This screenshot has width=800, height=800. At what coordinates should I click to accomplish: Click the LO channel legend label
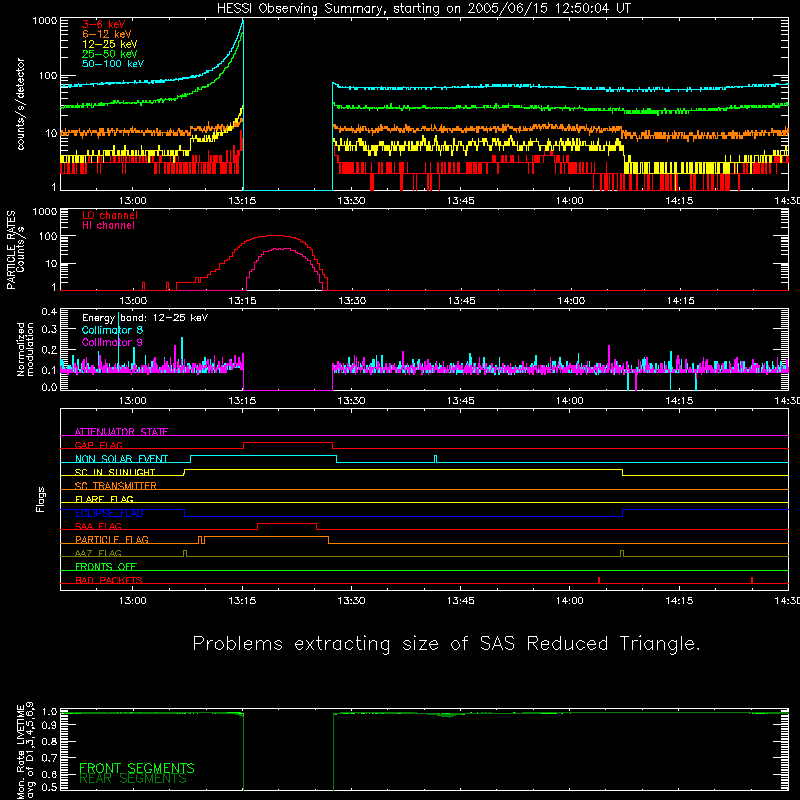(110, 215)
